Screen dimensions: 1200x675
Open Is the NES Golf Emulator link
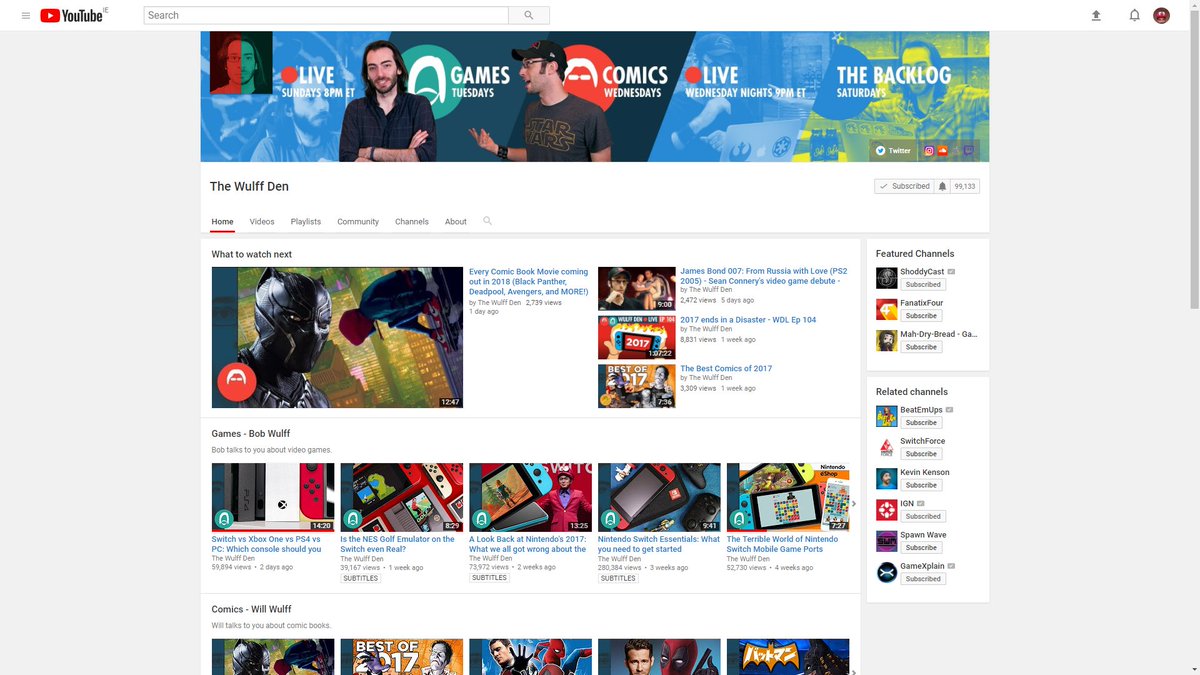coord(398,544)
